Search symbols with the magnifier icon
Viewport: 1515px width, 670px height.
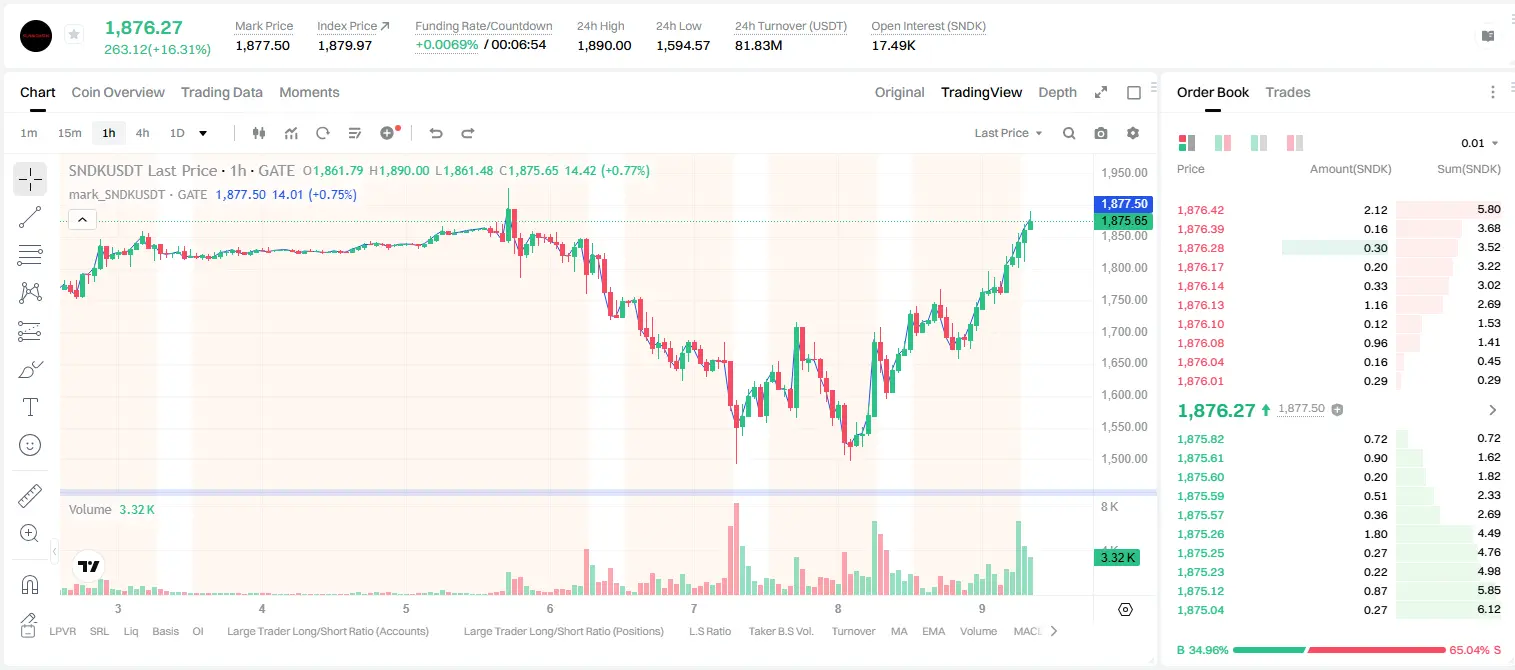pos(1069,133)
